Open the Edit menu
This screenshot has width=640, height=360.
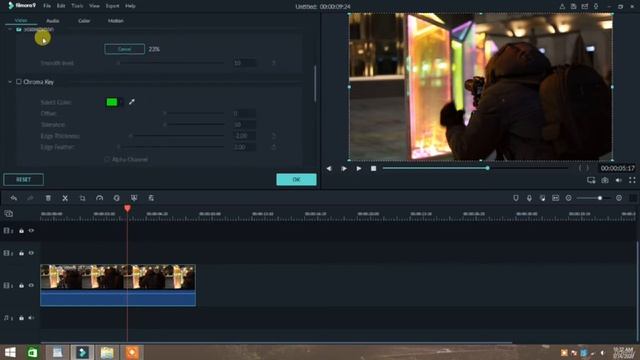(61, 6)
